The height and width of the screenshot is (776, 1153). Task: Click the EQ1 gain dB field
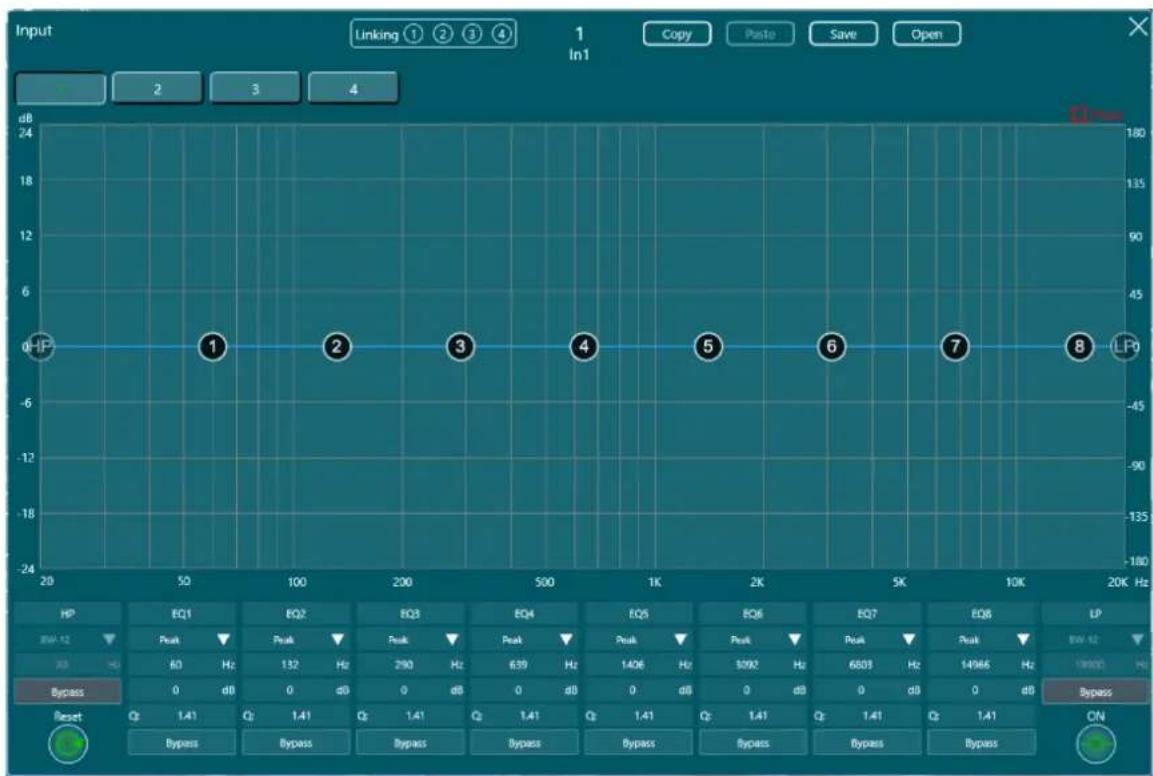click(182, 690)
